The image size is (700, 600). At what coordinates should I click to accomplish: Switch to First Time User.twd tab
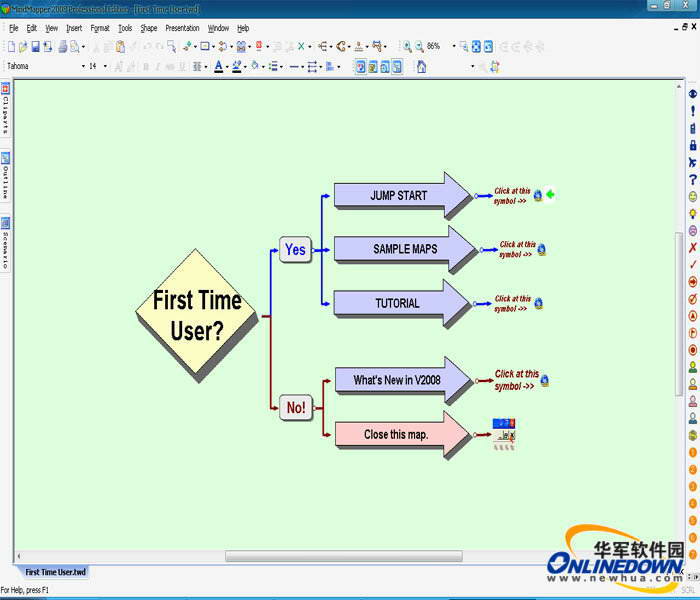56,571
